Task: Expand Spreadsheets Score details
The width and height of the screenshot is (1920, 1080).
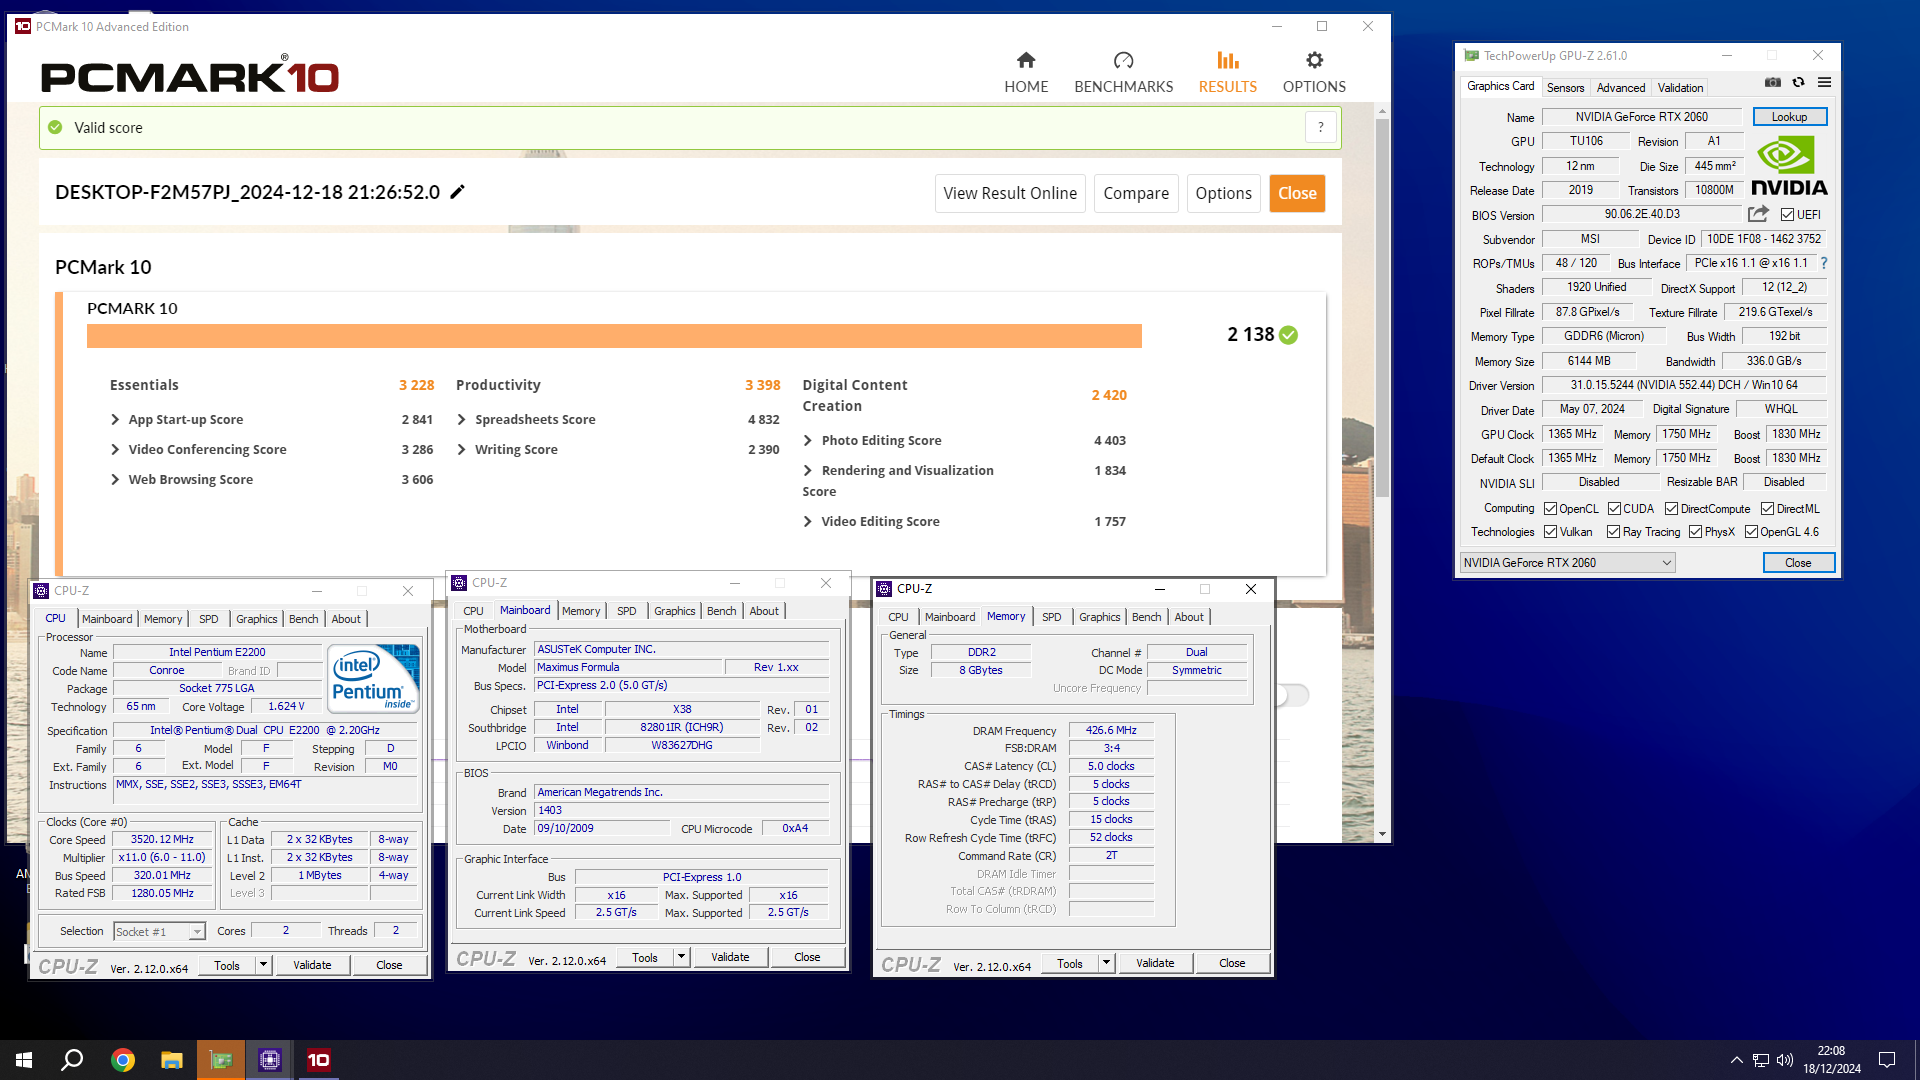Action: pyautogui.click(x=461, y=420)
